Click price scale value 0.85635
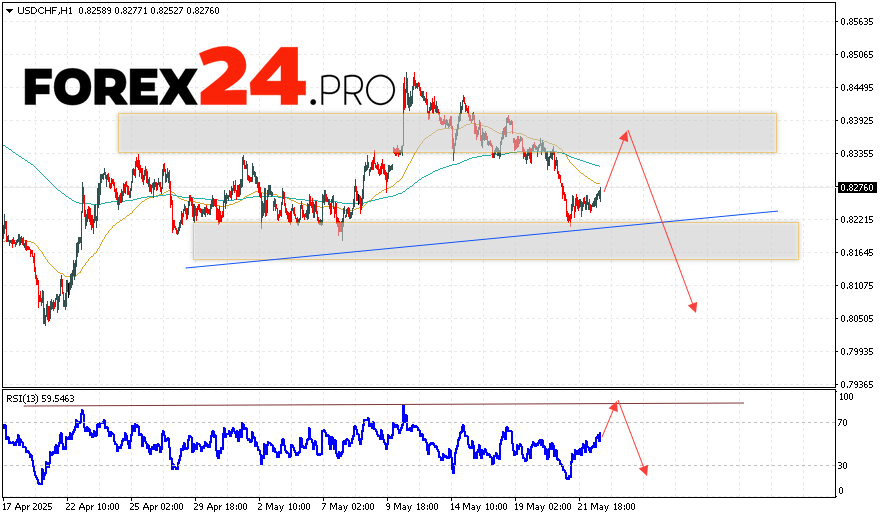881x518 pixels. pyautogui.click(x=857, y=22)
